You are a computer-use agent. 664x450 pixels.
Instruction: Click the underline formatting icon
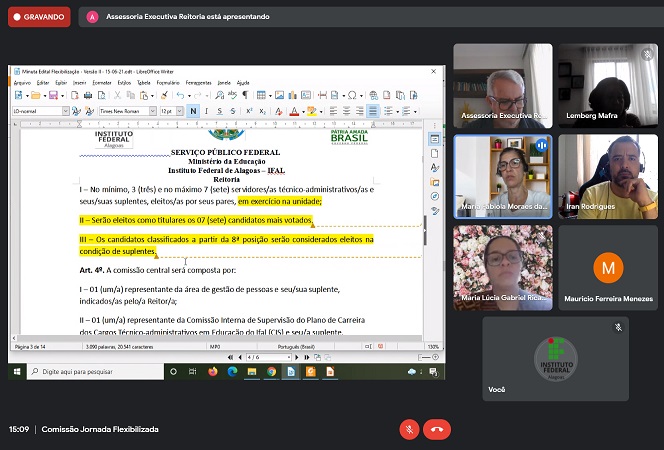220,111
